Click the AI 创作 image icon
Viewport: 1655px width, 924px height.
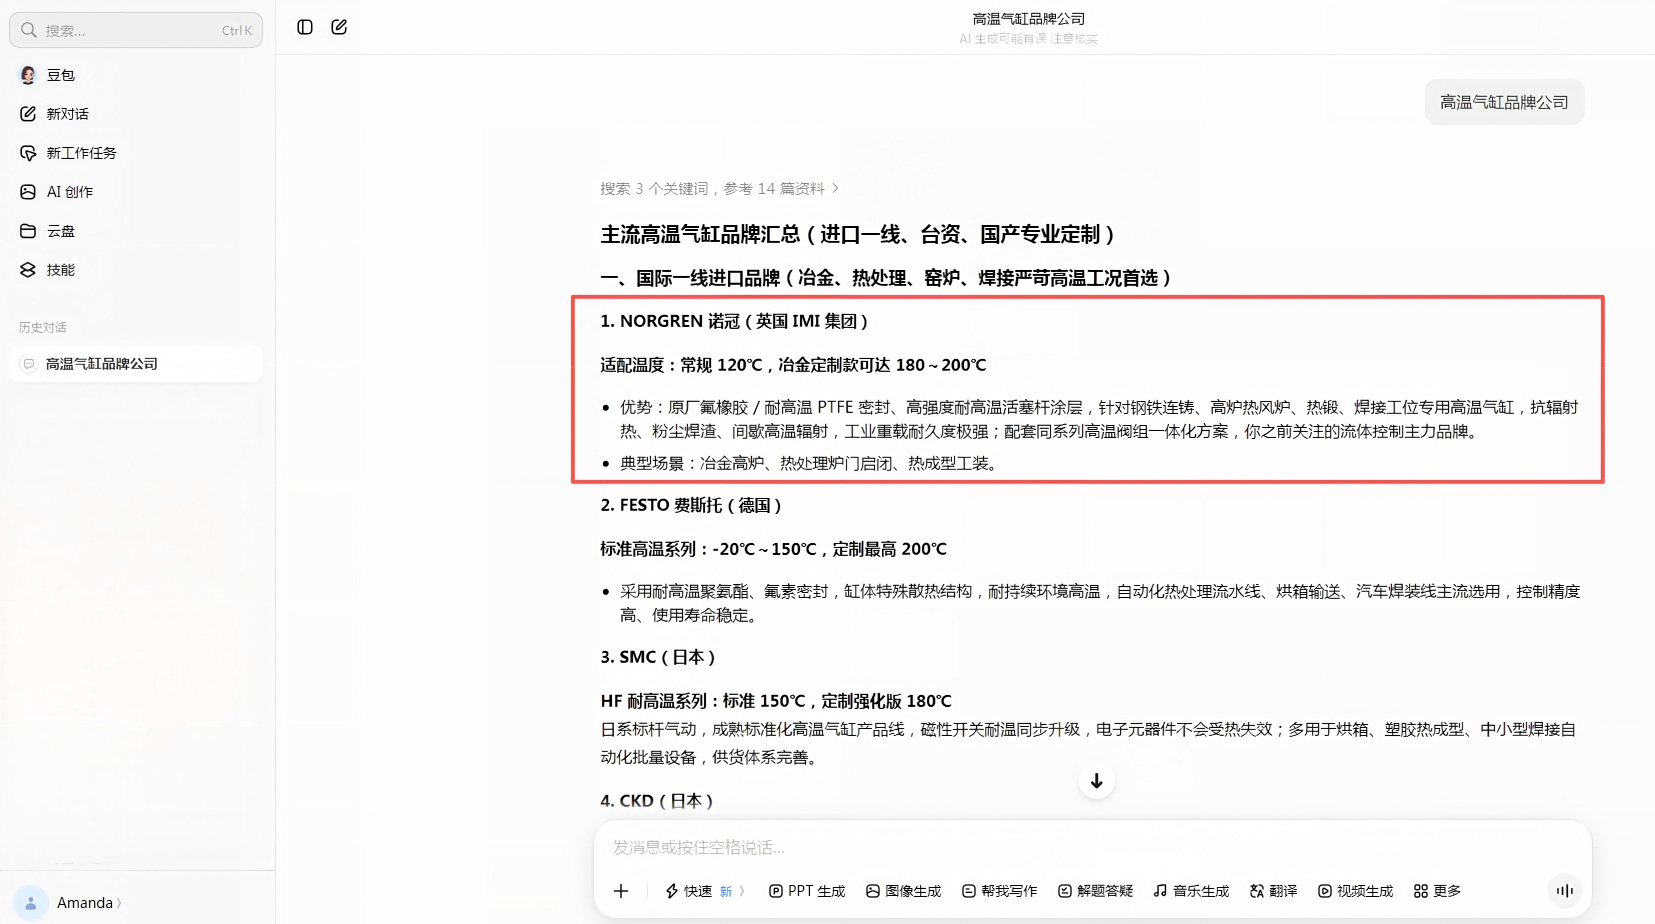(28, 192)
